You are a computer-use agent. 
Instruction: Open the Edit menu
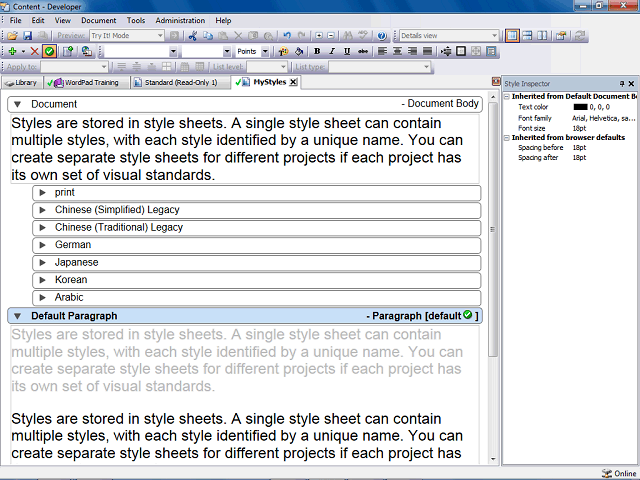tap(38, 20)
